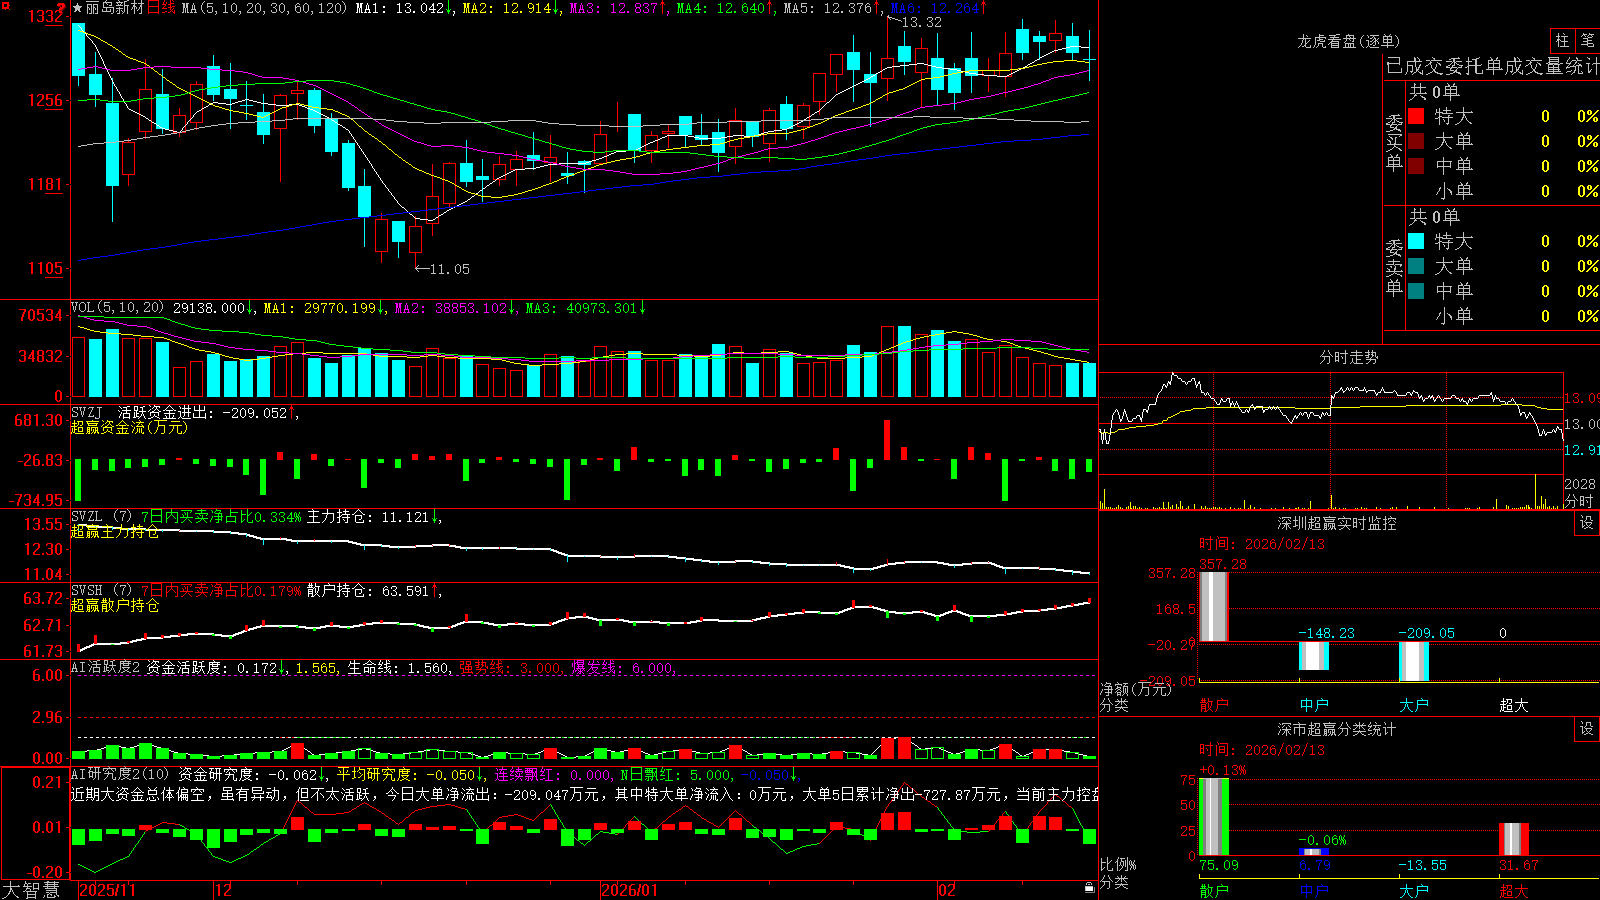The image size is (1600, 900).
Task: Open 设 settings for 深圳超赢实时监控
Action: pos(1587,523)
